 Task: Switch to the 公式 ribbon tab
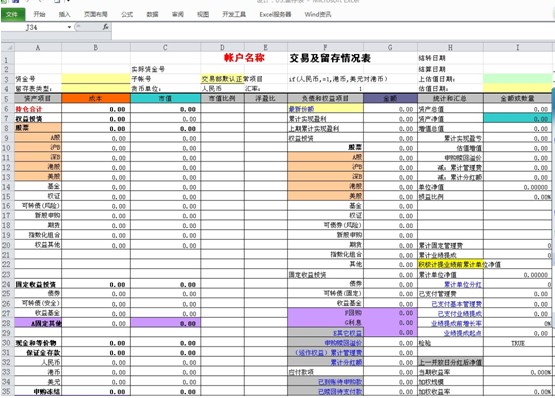[x=127, y=15]
